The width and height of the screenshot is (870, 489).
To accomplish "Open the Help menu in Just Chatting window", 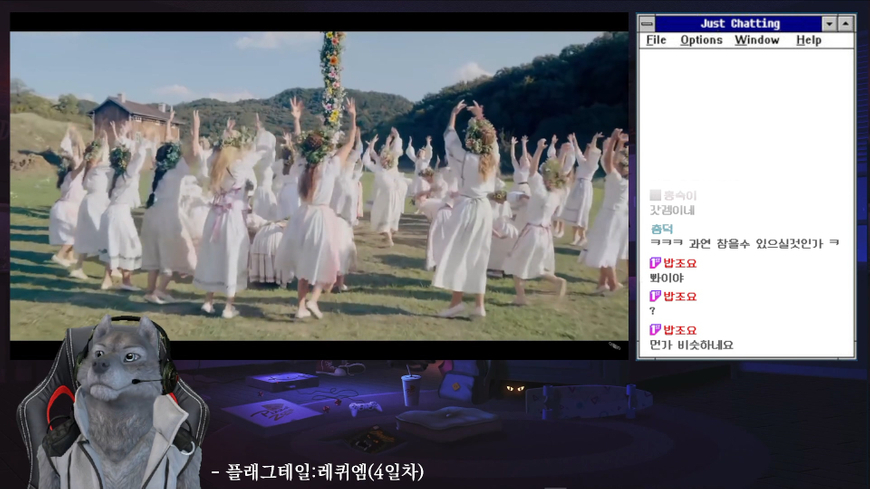I will point(808,40).
